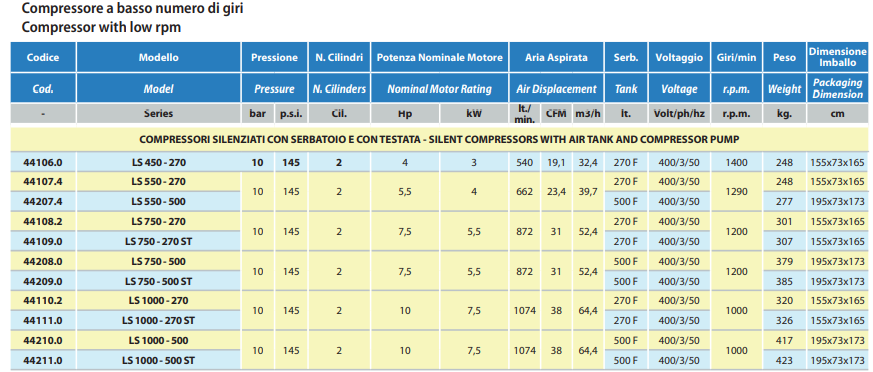Click the Codice column header
Viewport: 873px width, 372px height.
click(x=43, y=57)
